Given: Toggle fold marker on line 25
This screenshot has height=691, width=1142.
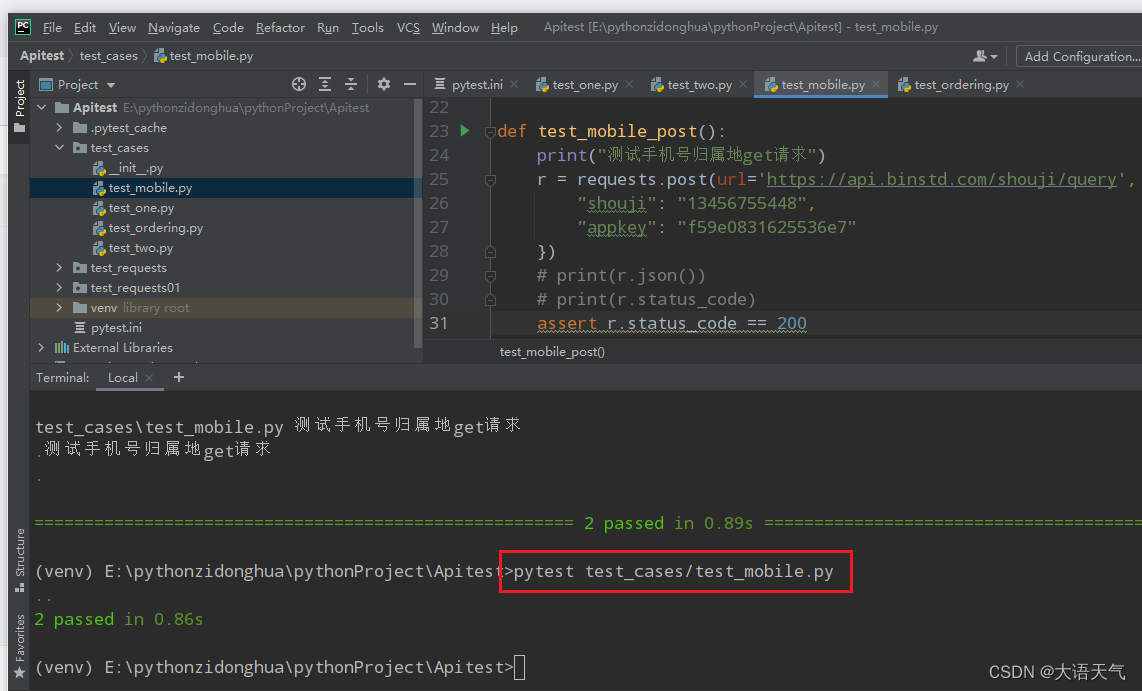Looking at the screenshot, I should 490,180.
